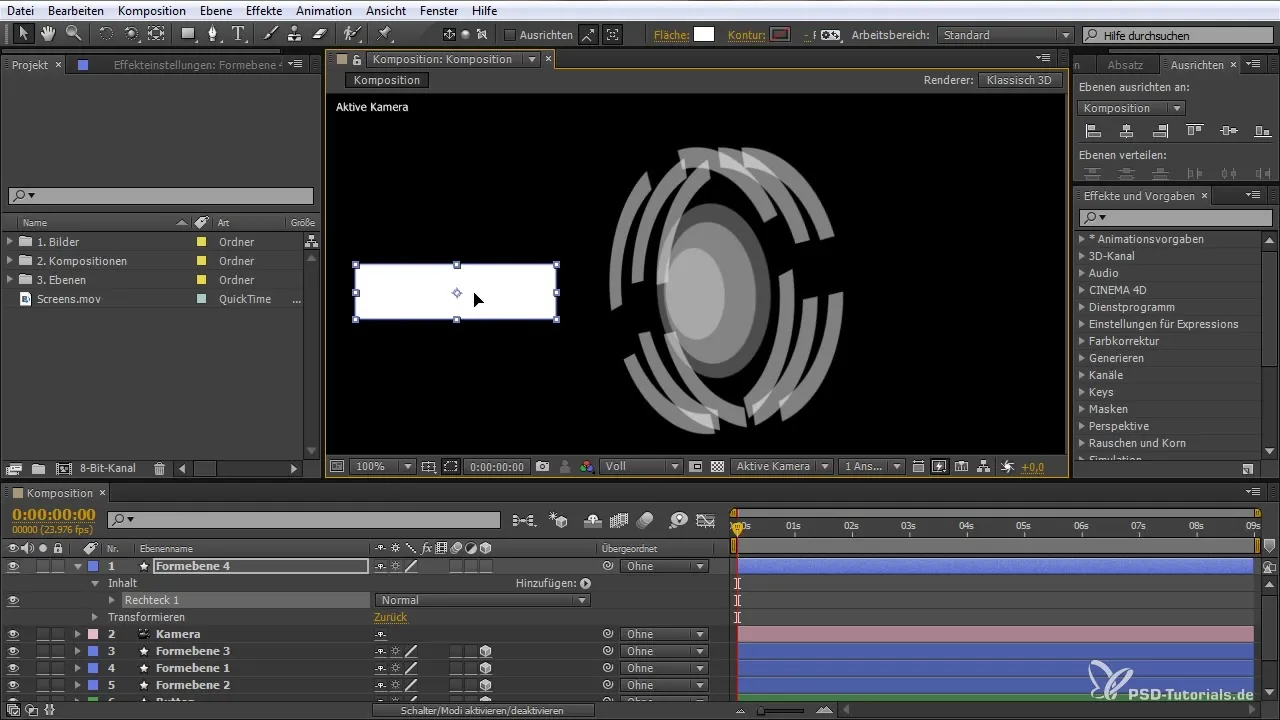Click the 8-Bit-Kanal color depth button
This screenshot has height=720, width=1280.
click(x=109, y=468)
